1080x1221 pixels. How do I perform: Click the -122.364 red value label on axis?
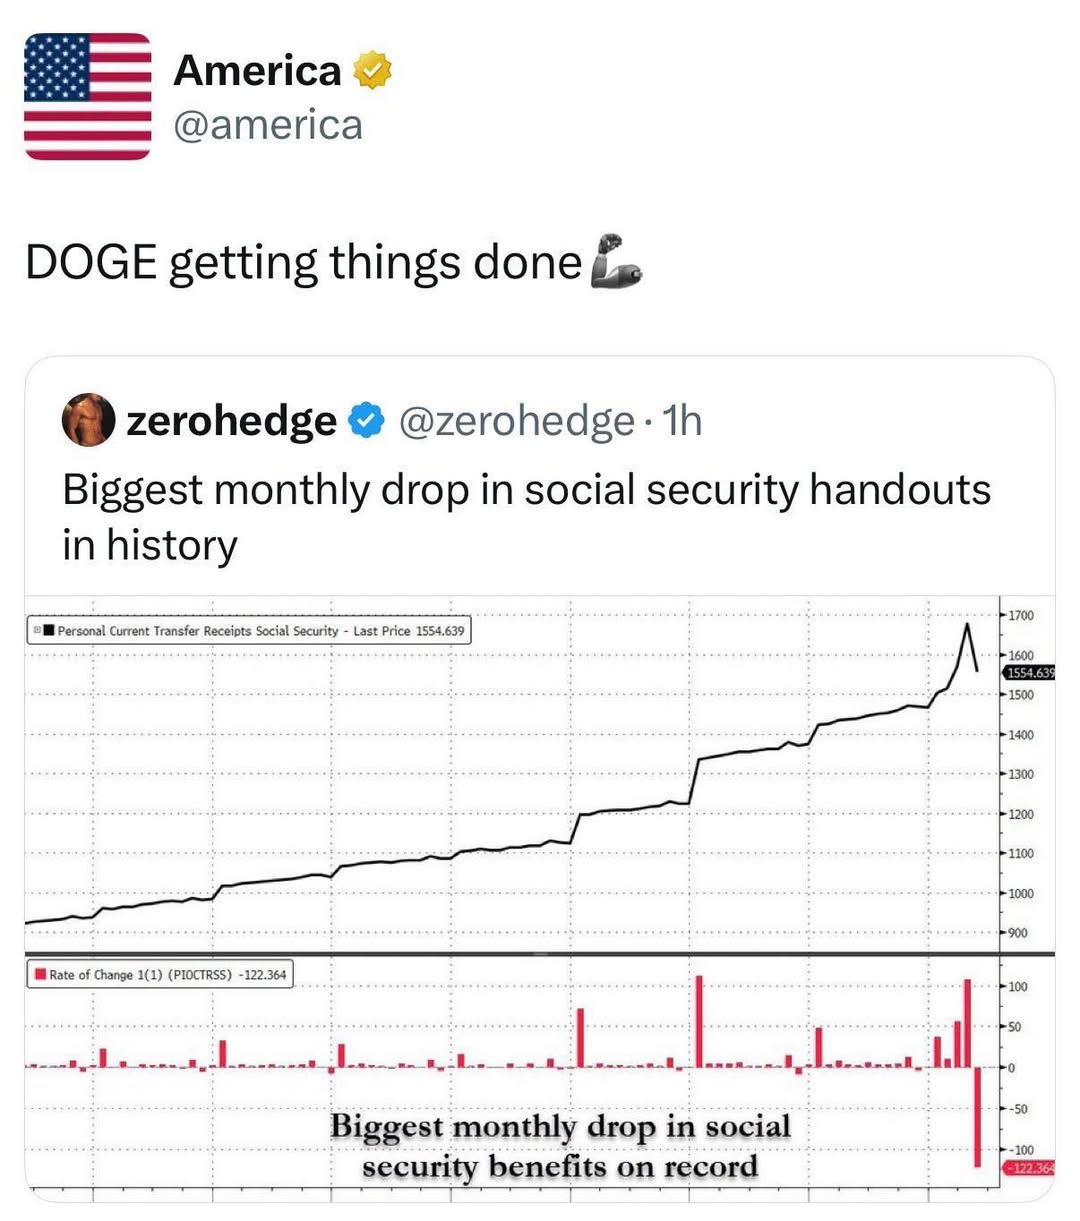tap(1029, 1167)
